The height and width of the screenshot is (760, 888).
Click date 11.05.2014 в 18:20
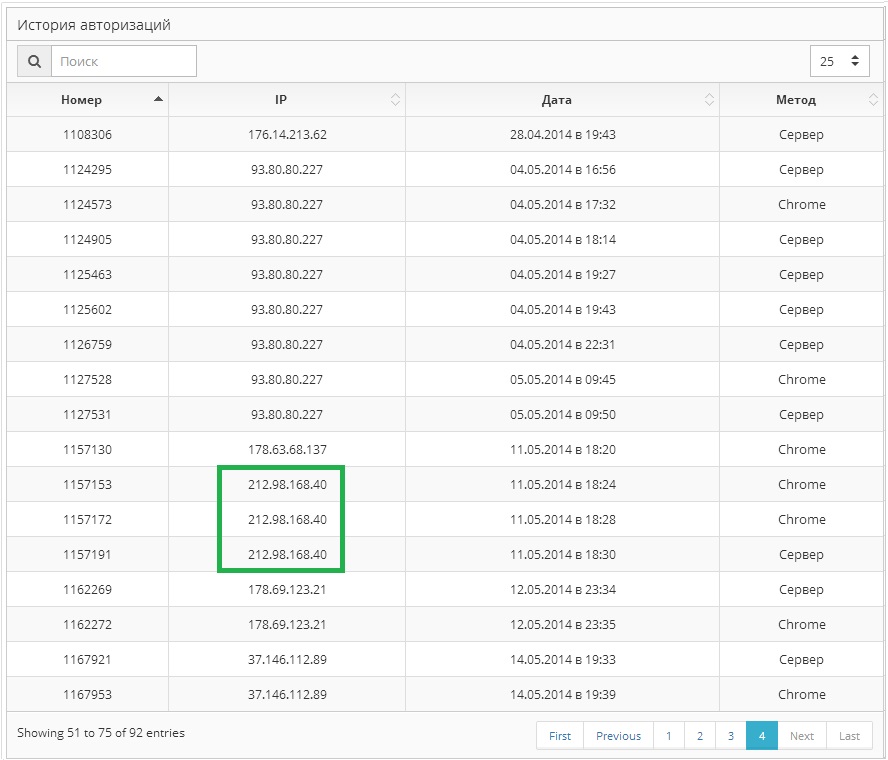coord(562,450)
